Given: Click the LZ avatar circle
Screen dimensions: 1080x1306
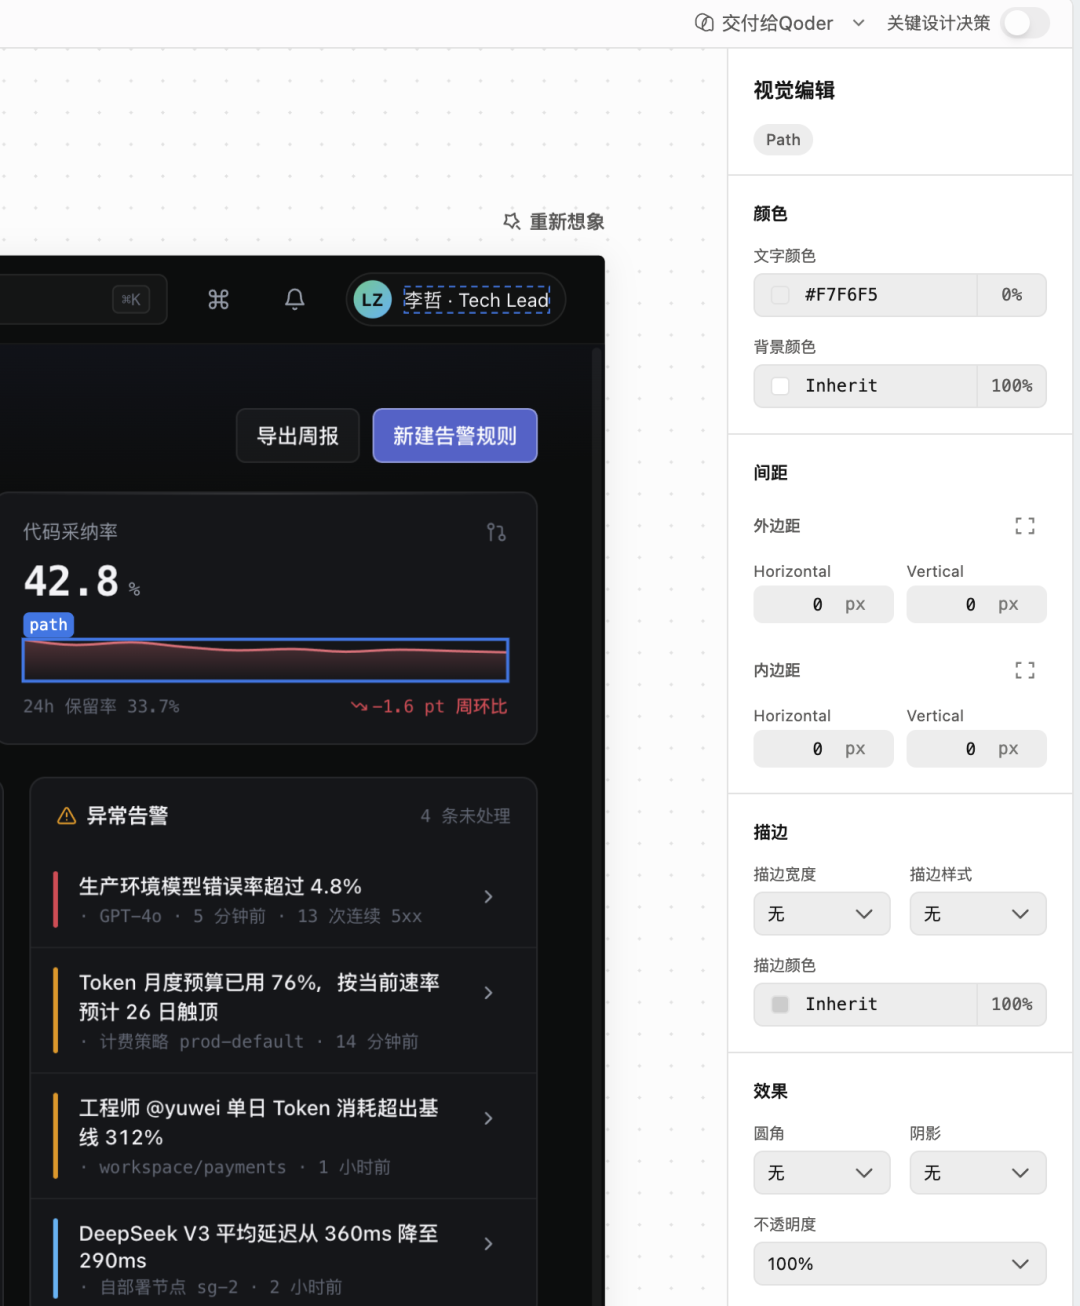Looking at the screenshot, I should click(372, 299).
